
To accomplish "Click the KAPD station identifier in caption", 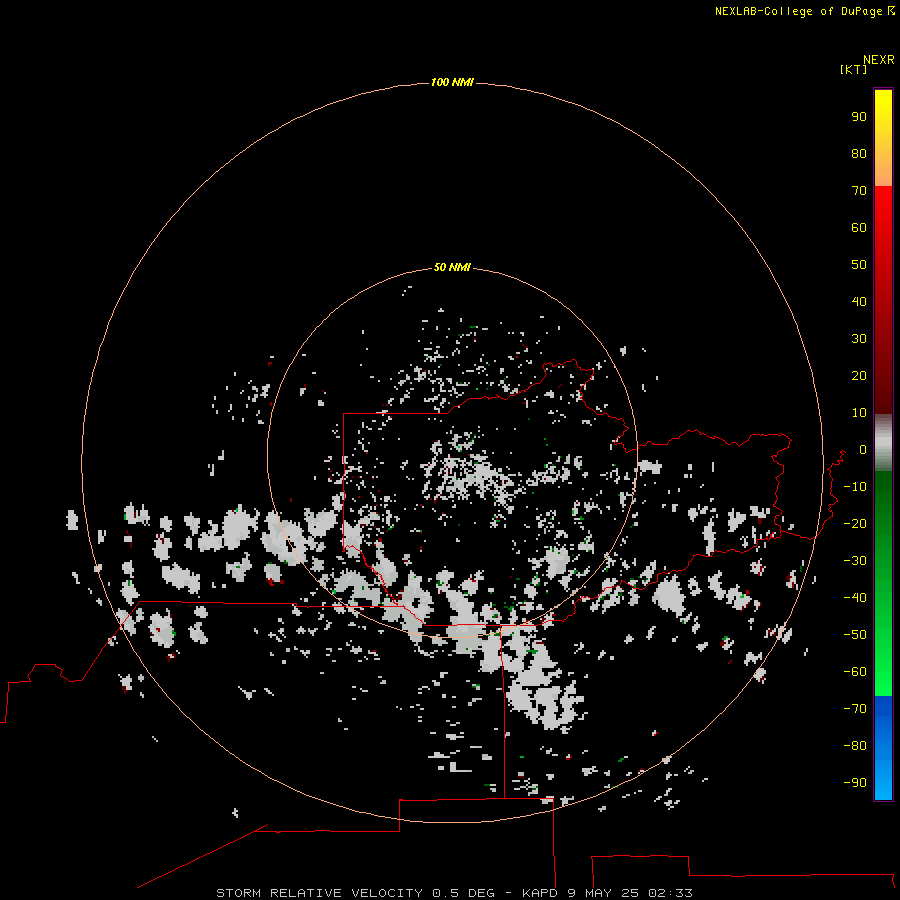I will [x=540, y=893].
